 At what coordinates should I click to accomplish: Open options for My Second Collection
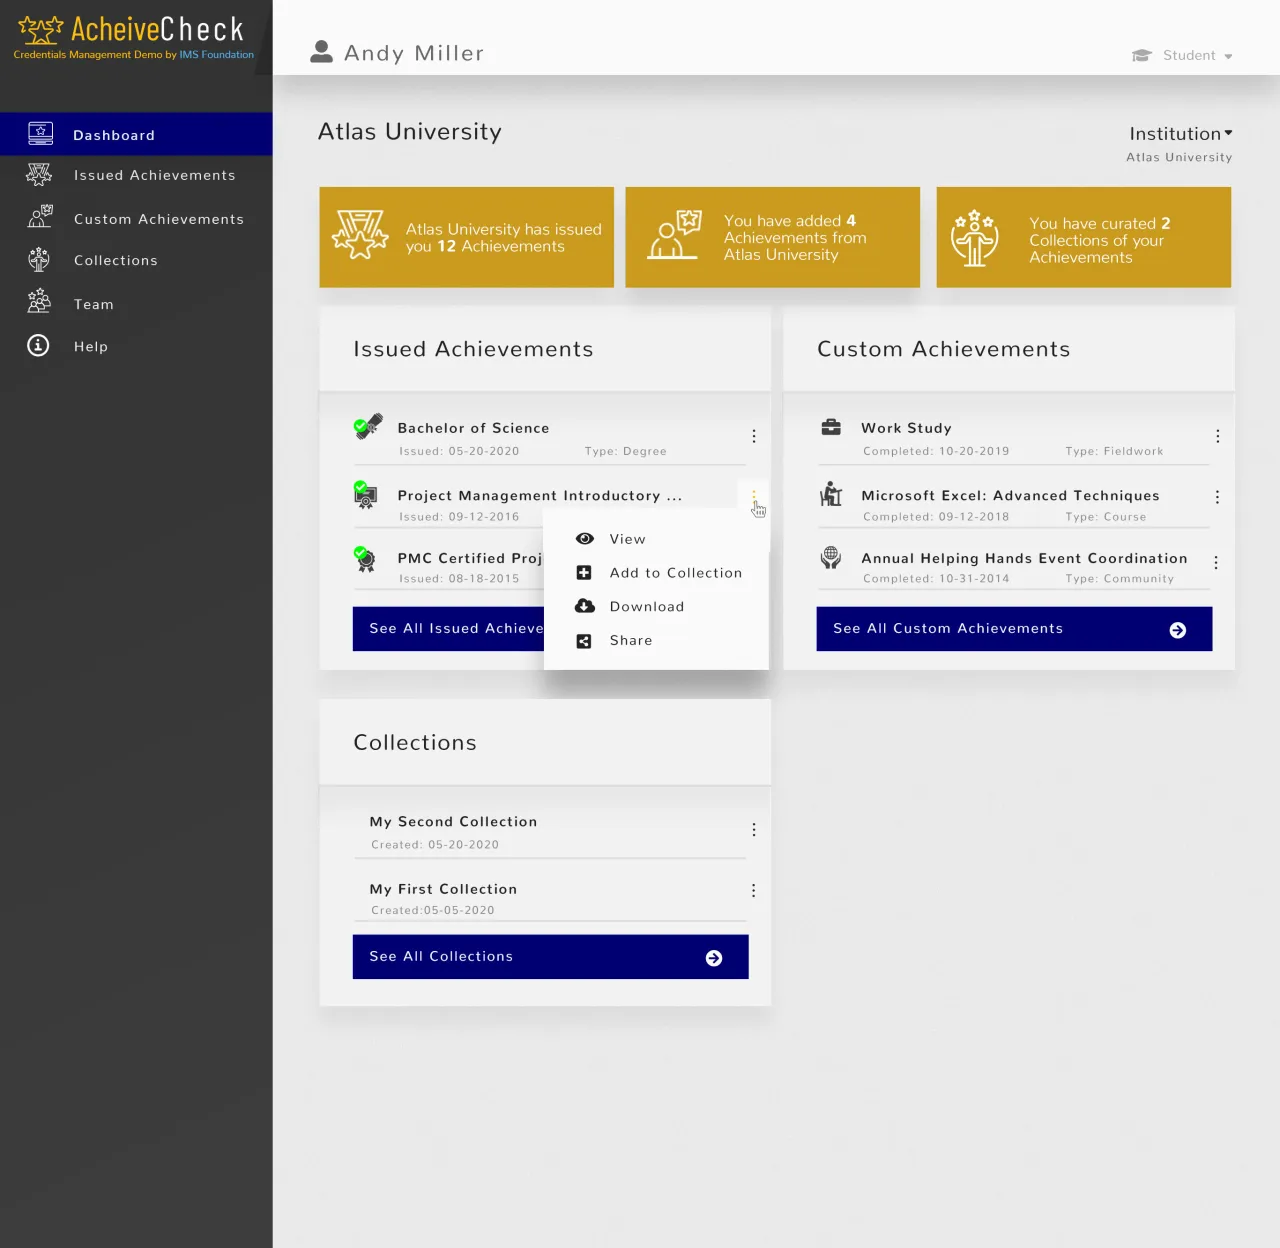754,830
